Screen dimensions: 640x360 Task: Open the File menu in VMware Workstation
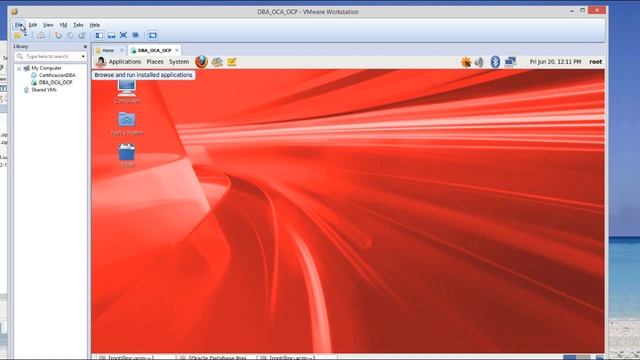click(x=19, y=25)
